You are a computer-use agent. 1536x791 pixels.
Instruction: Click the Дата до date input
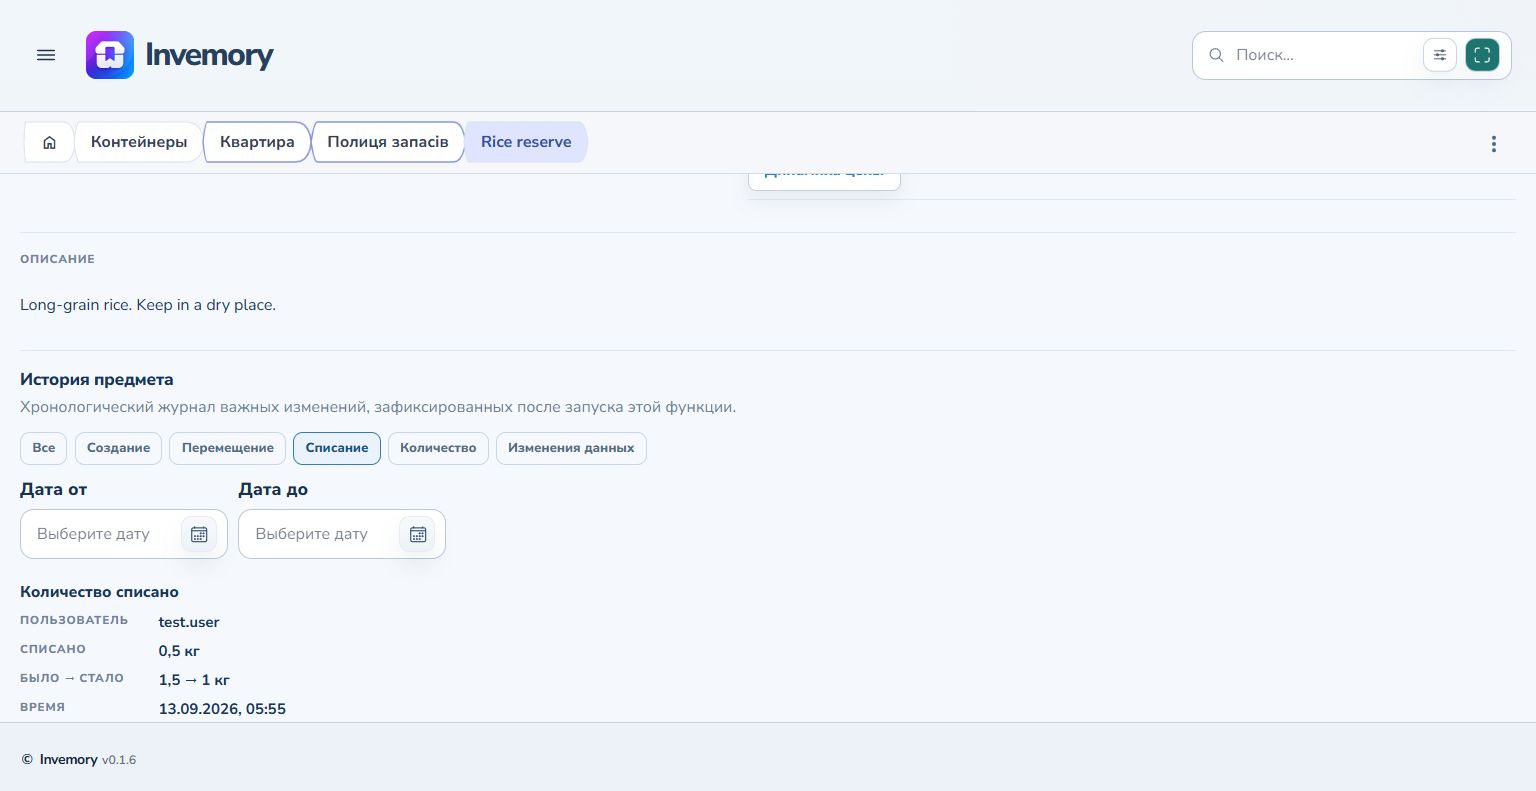(342, 534)
